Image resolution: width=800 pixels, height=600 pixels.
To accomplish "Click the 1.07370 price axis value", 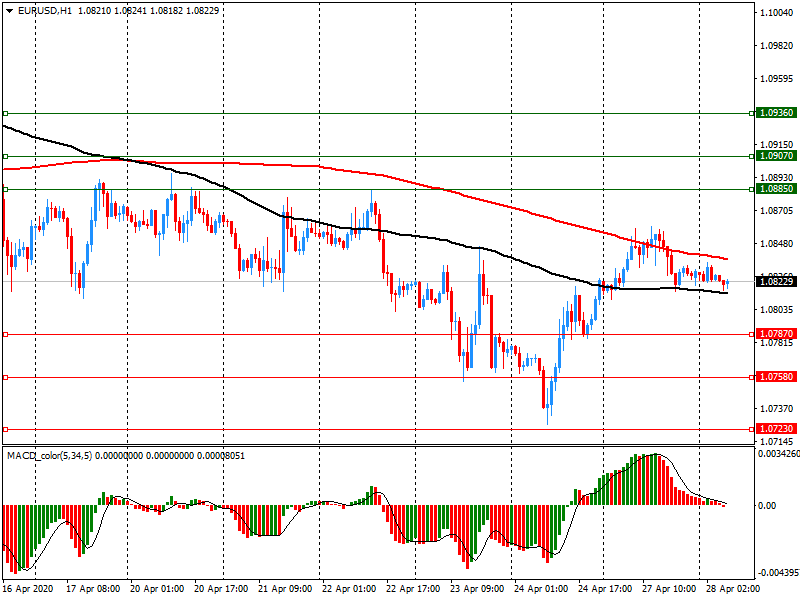I will pos(777,408).
